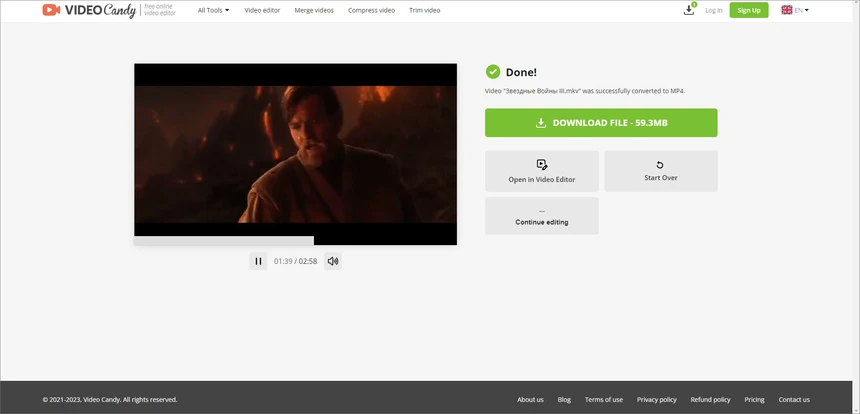Pause the video playback

[258, 261]
